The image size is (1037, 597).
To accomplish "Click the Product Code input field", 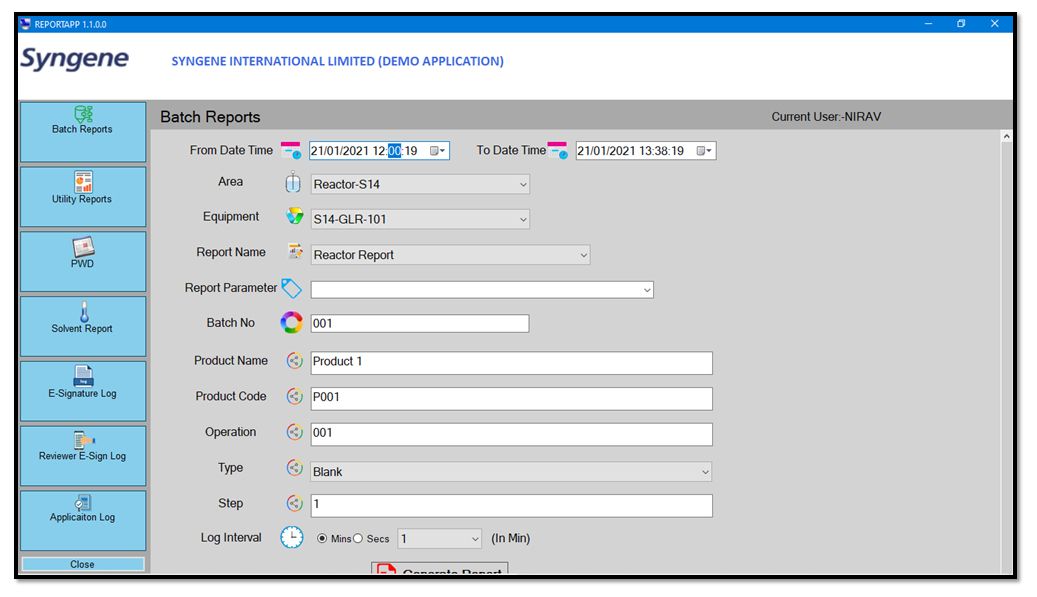I will tap(512, 398).
